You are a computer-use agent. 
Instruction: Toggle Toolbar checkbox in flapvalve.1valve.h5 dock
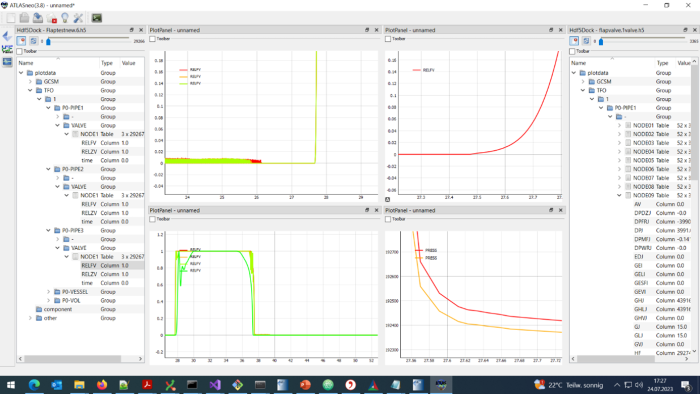click(x=572, y=51)
